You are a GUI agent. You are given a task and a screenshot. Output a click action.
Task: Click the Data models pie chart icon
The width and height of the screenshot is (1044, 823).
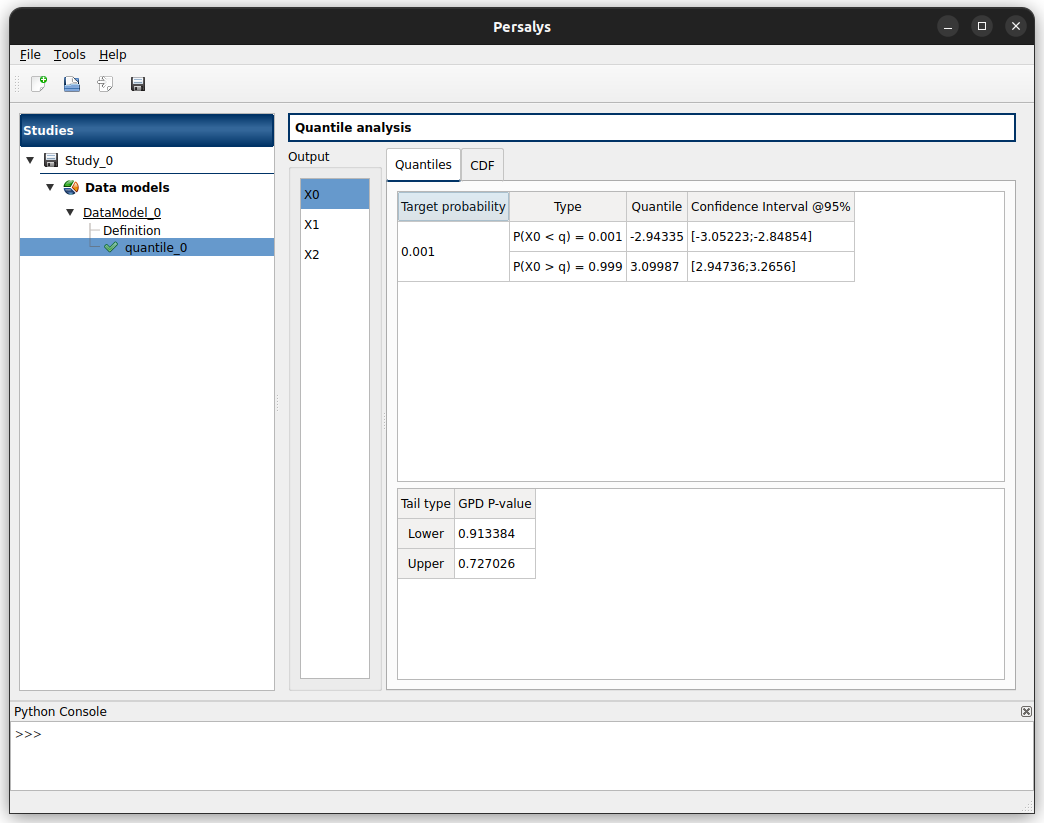coord(71,187)
